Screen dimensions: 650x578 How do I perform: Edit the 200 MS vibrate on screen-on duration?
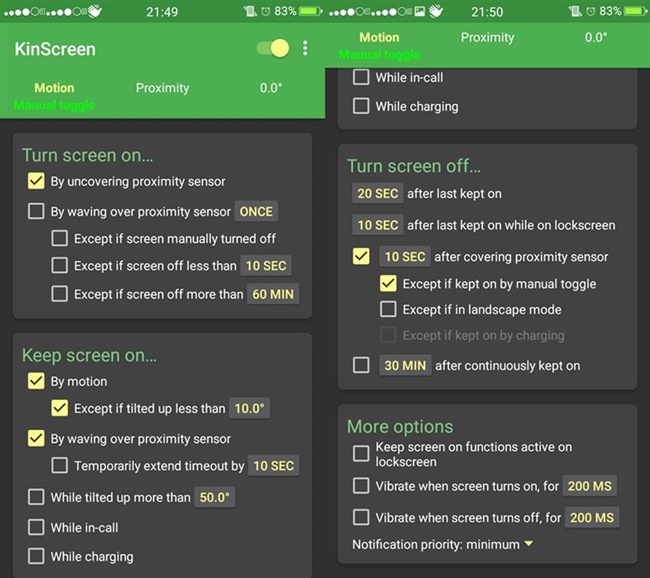(x=590, y=487)
